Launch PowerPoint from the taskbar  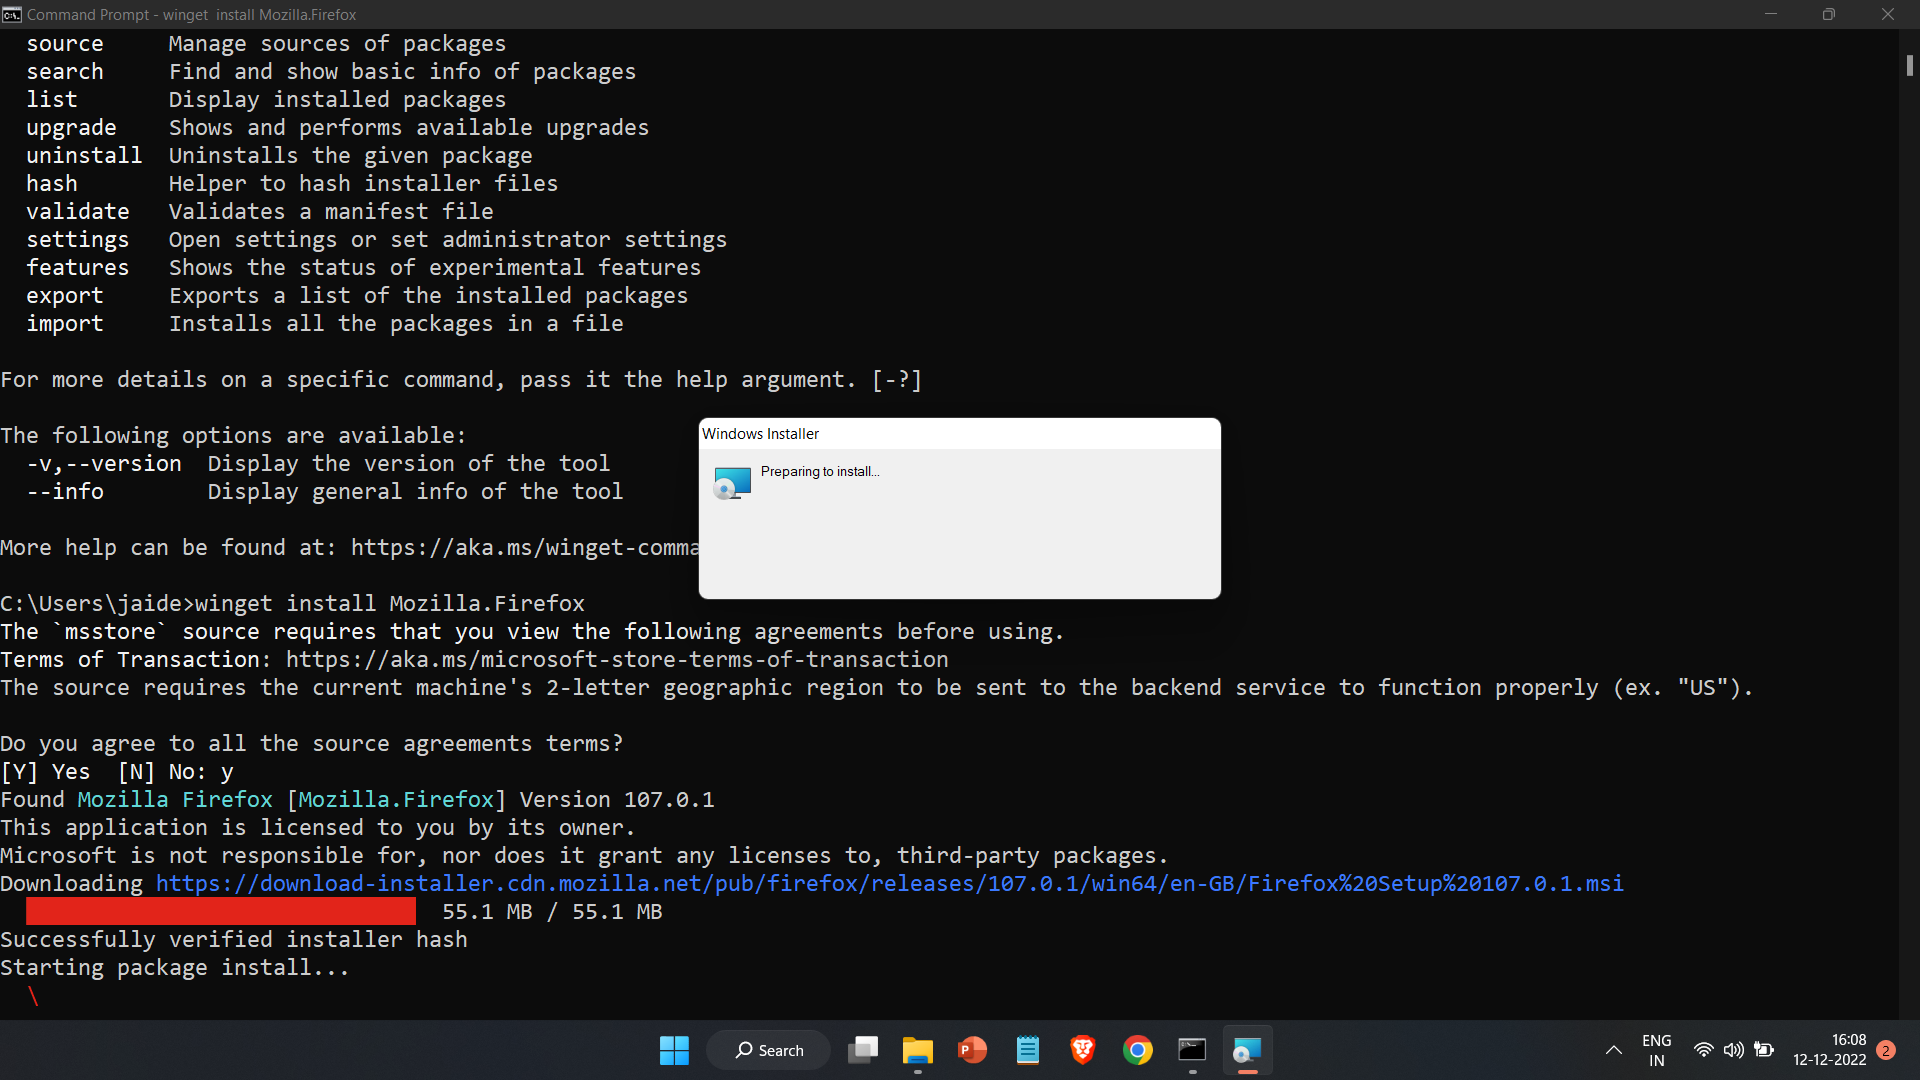point(972,1050)
